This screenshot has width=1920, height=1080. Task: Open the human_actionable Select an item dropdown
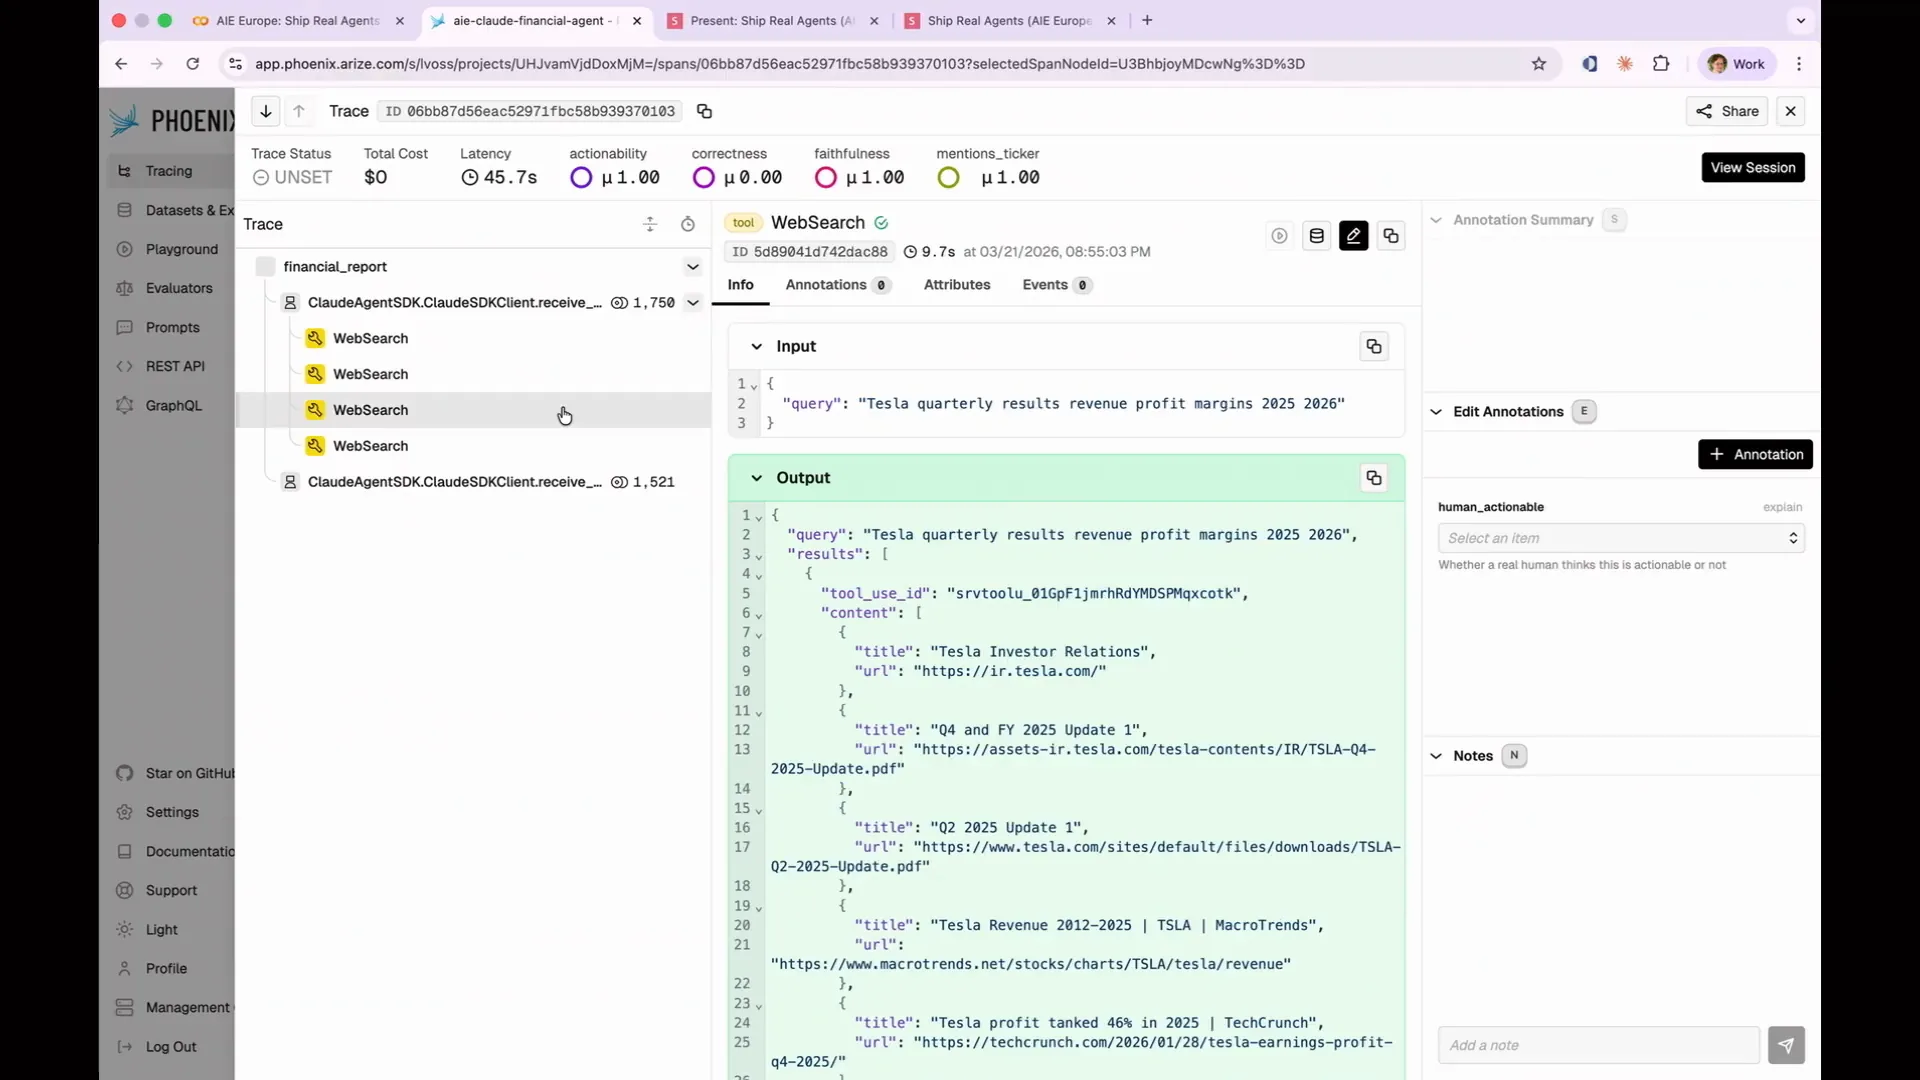coord(1621,538)
